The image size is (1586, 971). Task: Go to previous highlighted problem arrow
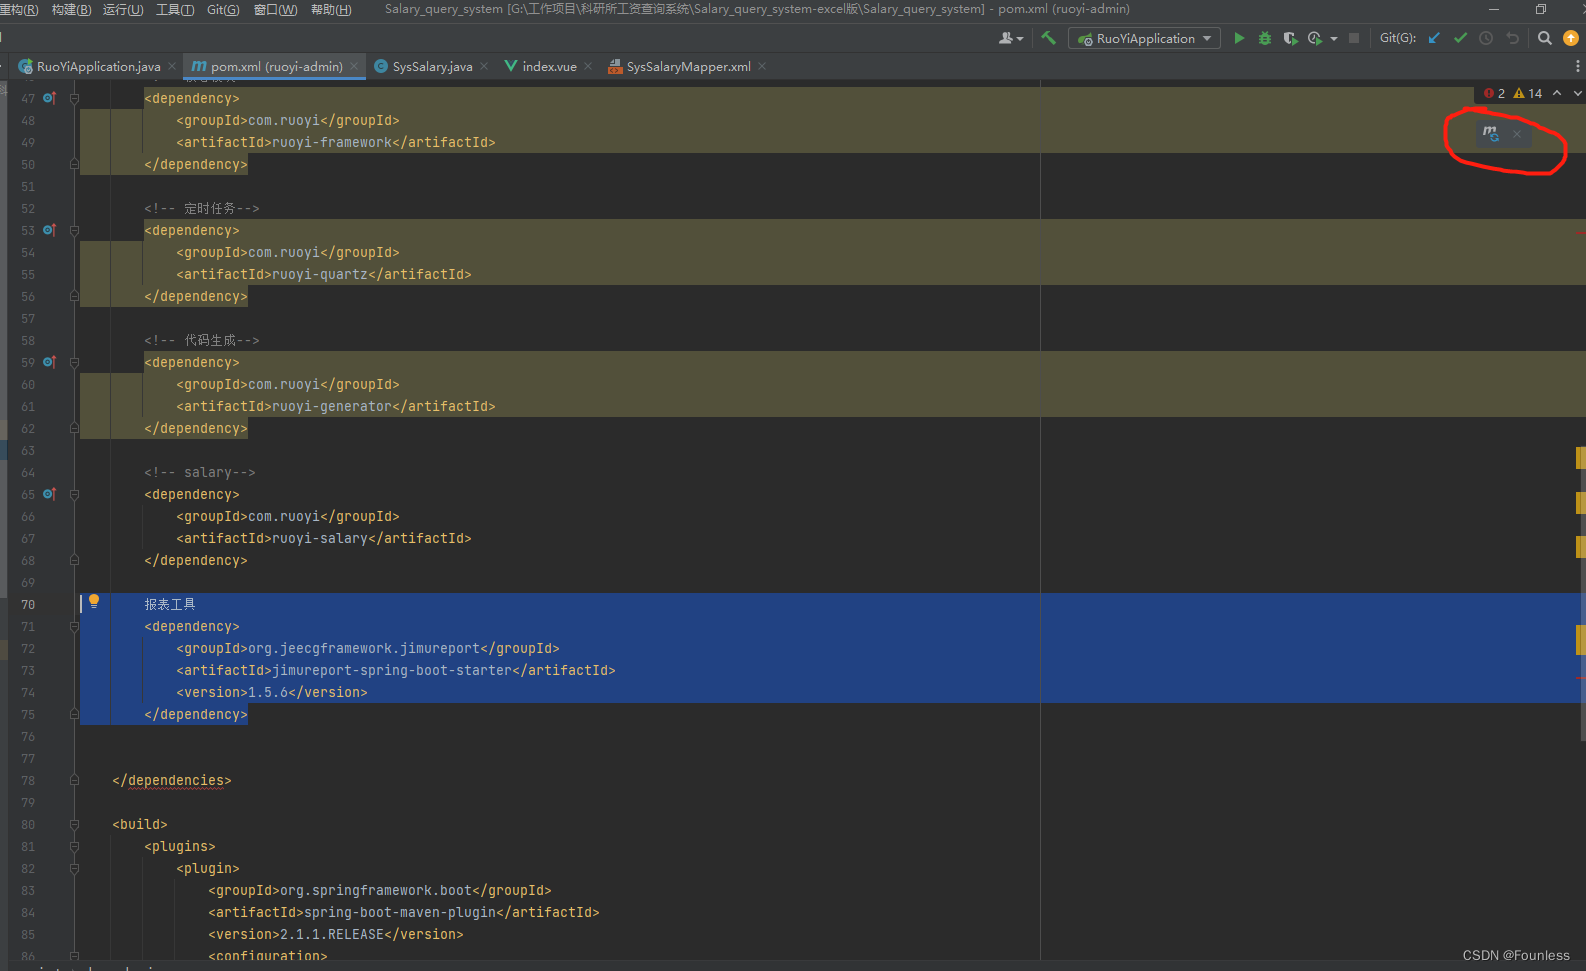(x=1557, y=93)
